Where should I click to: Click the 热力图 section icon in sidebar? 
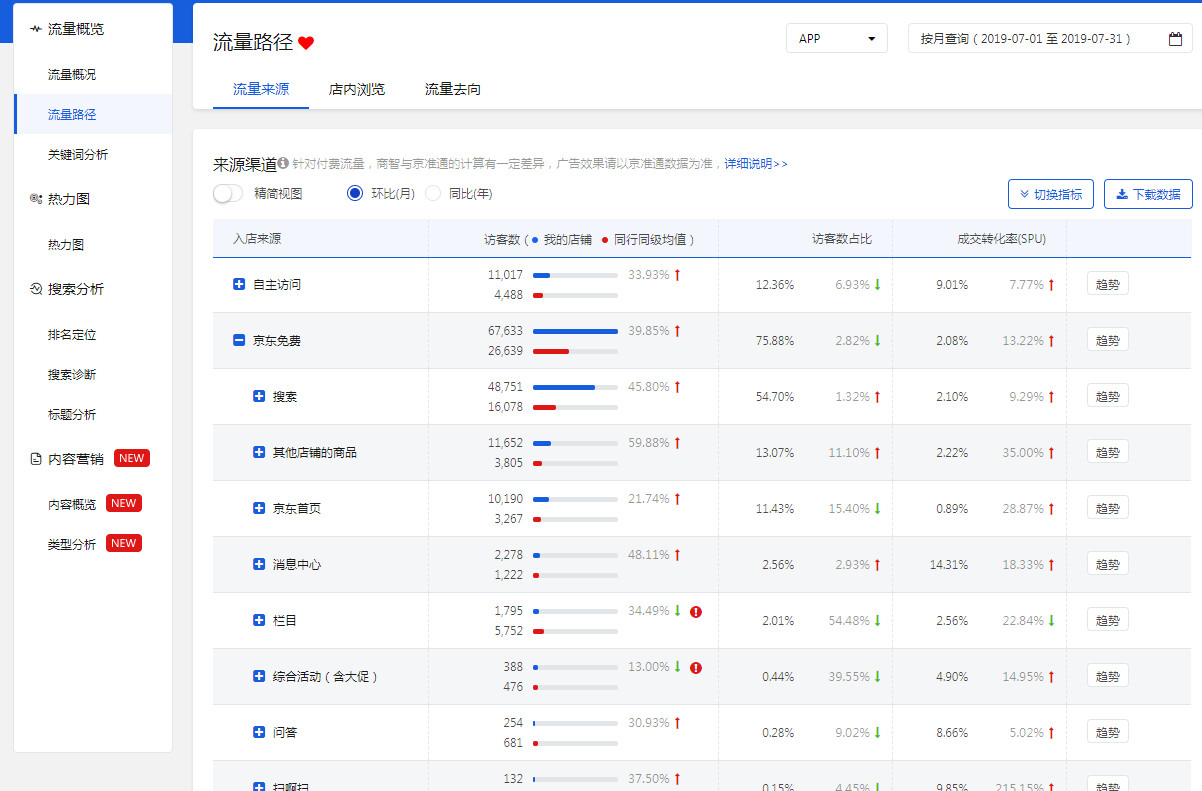tap(36, 199)
